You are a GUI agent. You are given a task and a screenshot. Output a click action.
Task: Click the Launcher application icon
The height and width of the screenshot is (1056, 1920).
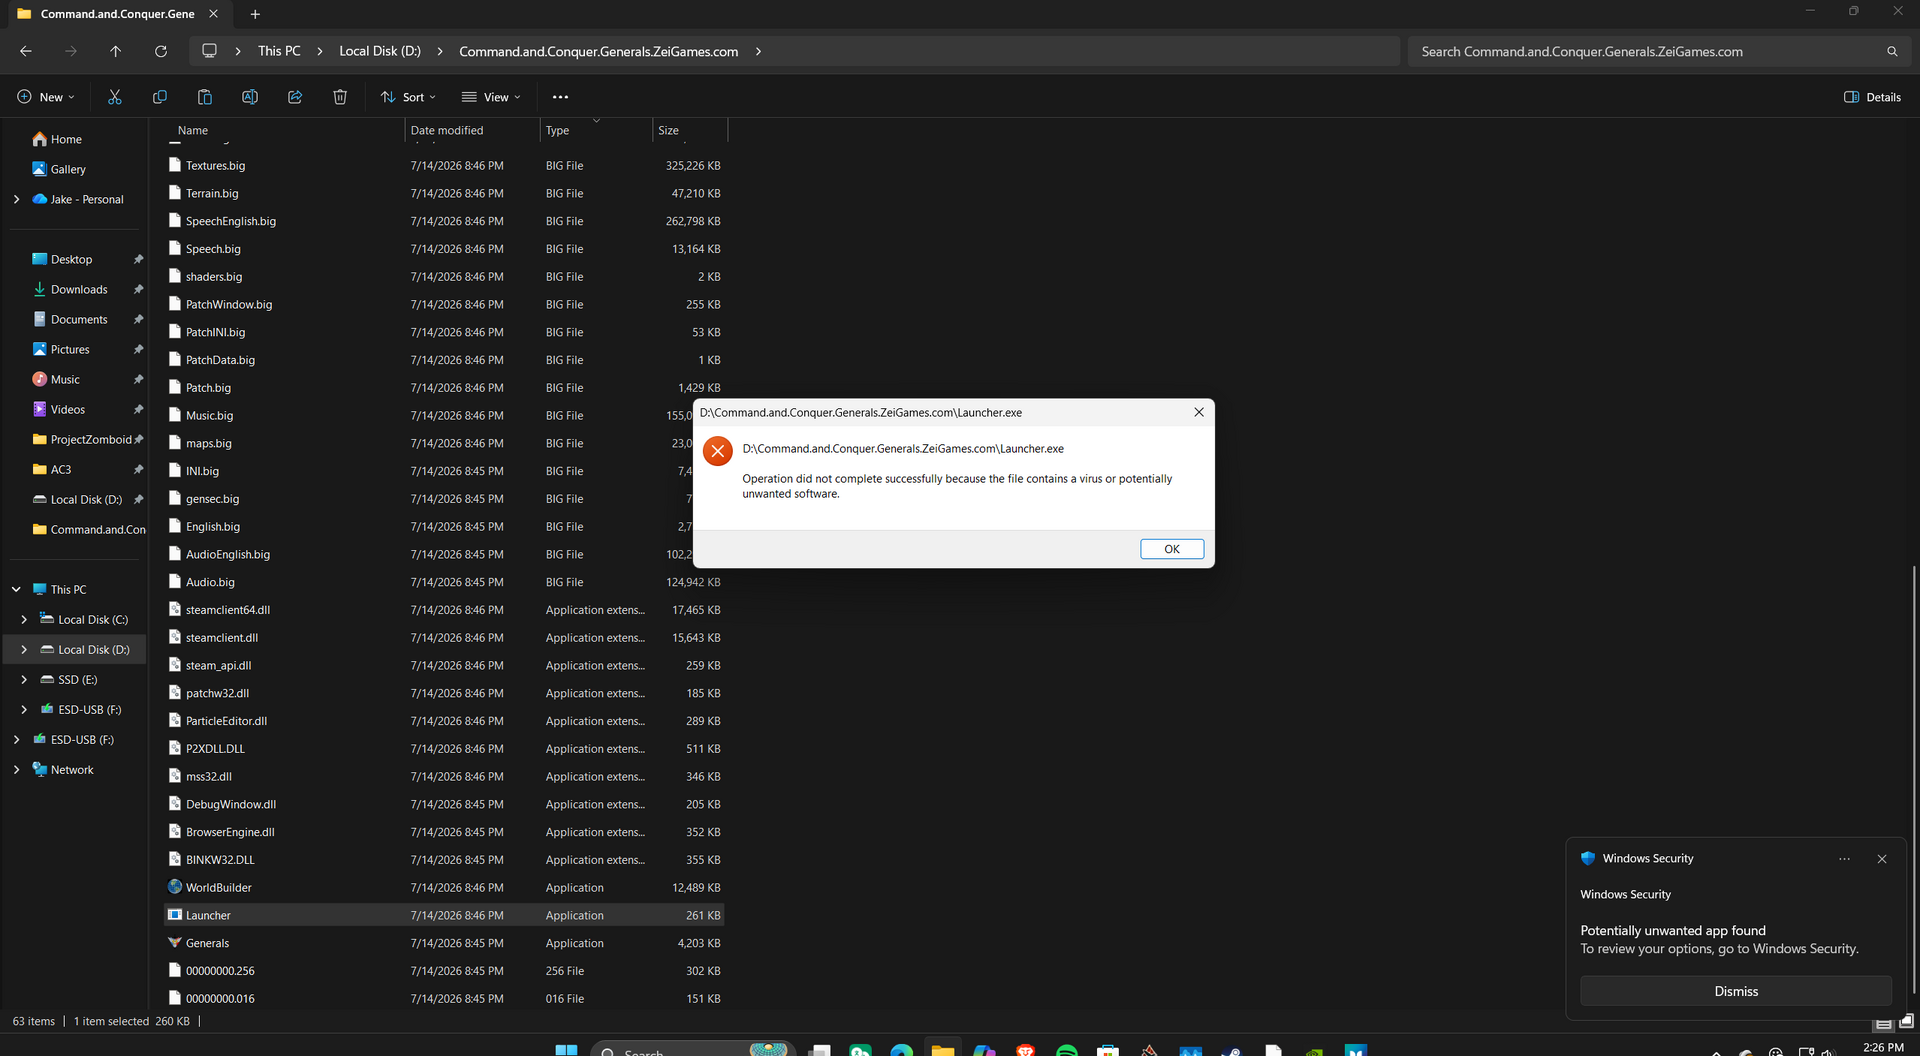coord(175,915)
